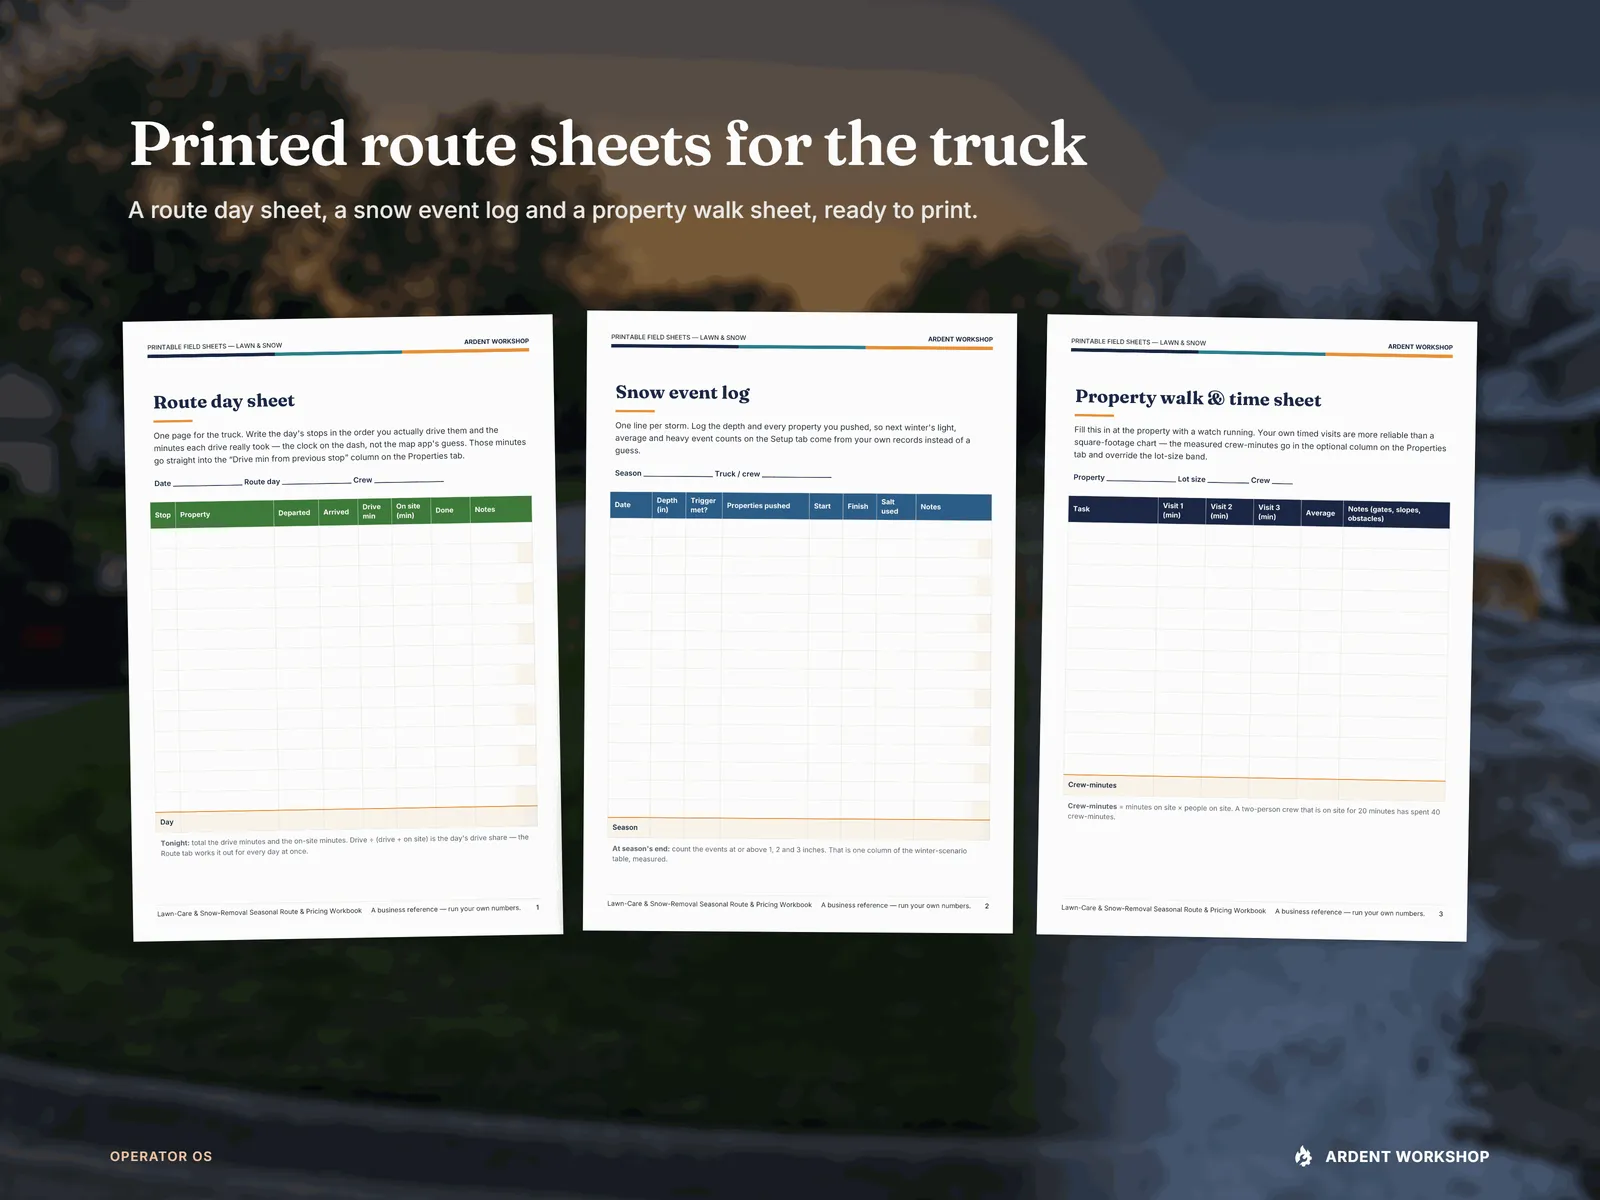Click the 'Season' total row in snow log
The image size is (1600, 1200).
click(799, 828)
